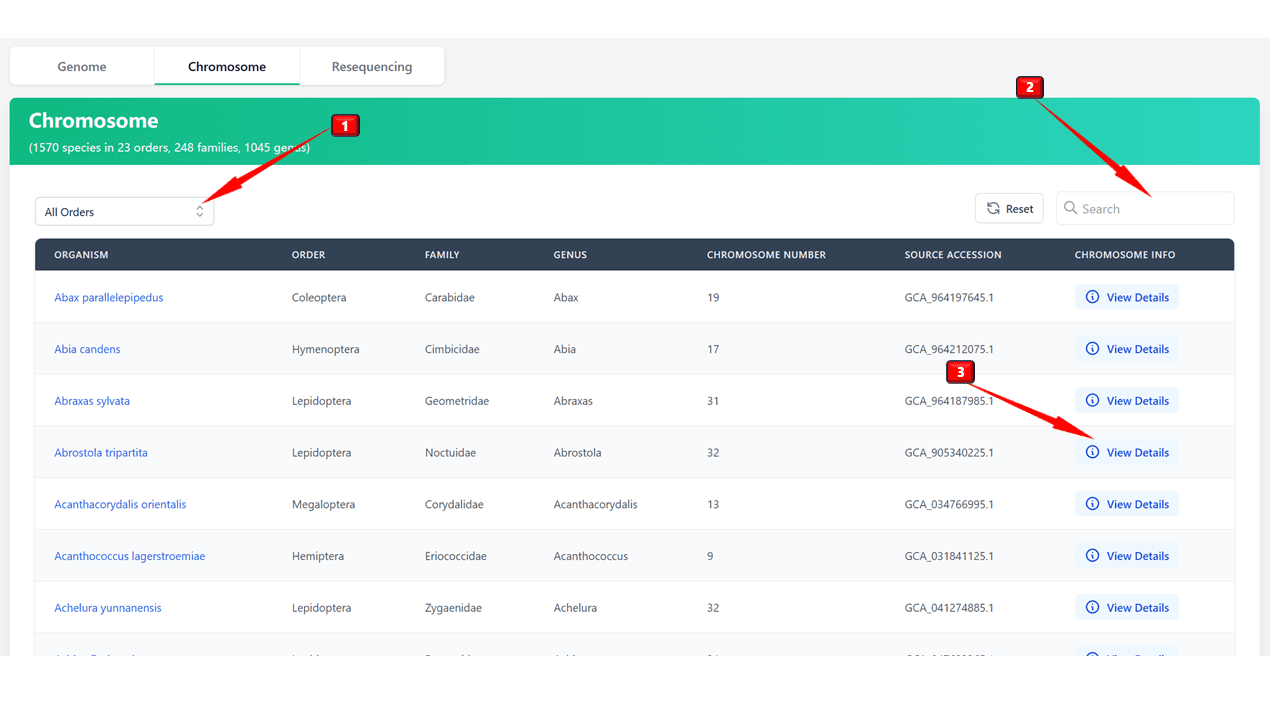This screenshot has width=1280, height=720.
Task: Follow the Achelura yunnanensis link
Action: 107,608
